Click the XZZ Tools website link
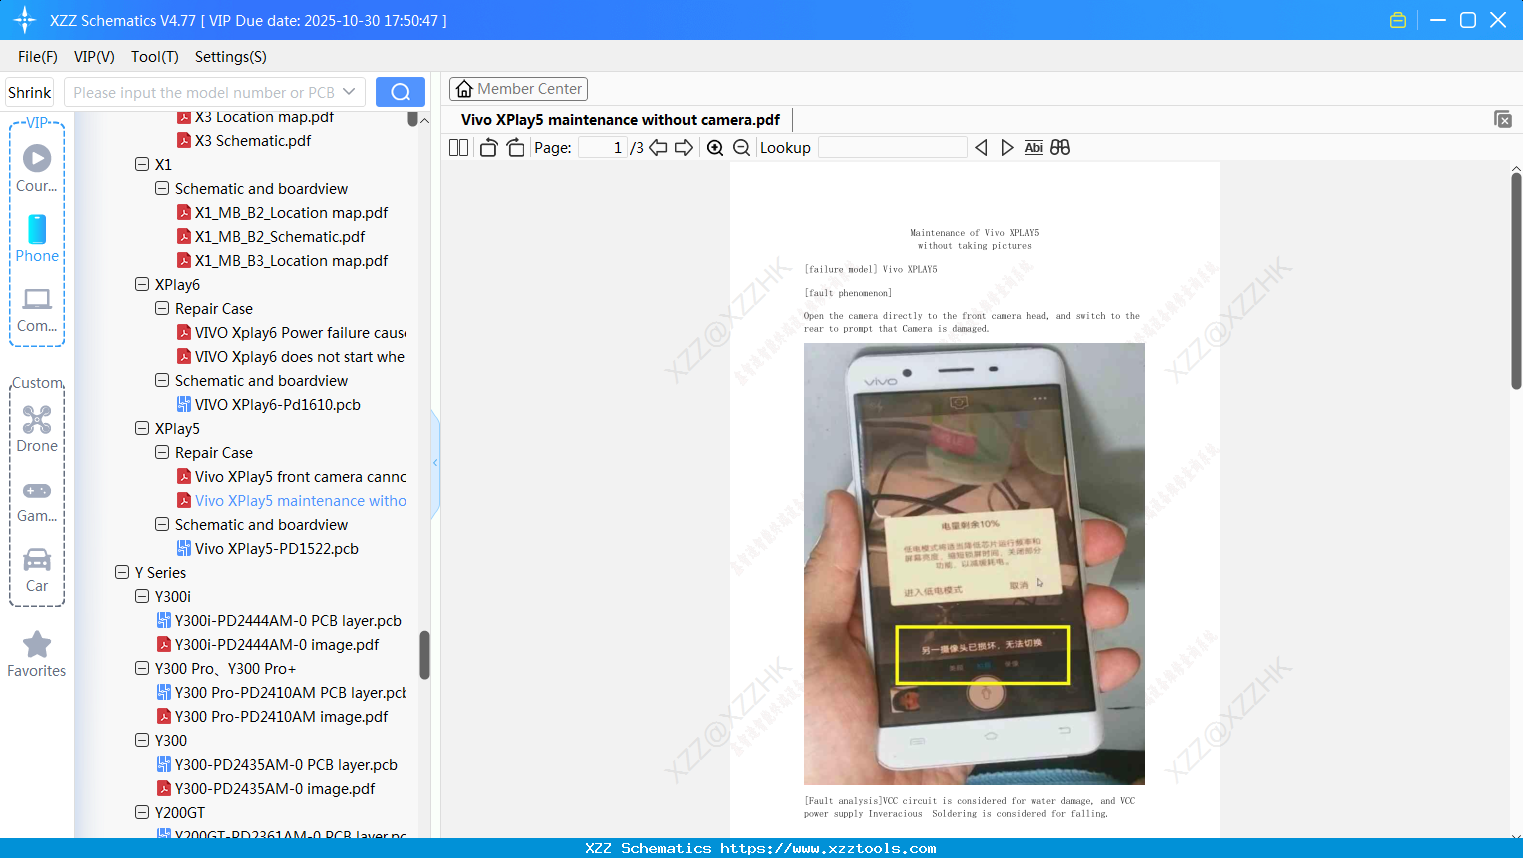Screen dimensions: 1523x858 tap(761, 847)
